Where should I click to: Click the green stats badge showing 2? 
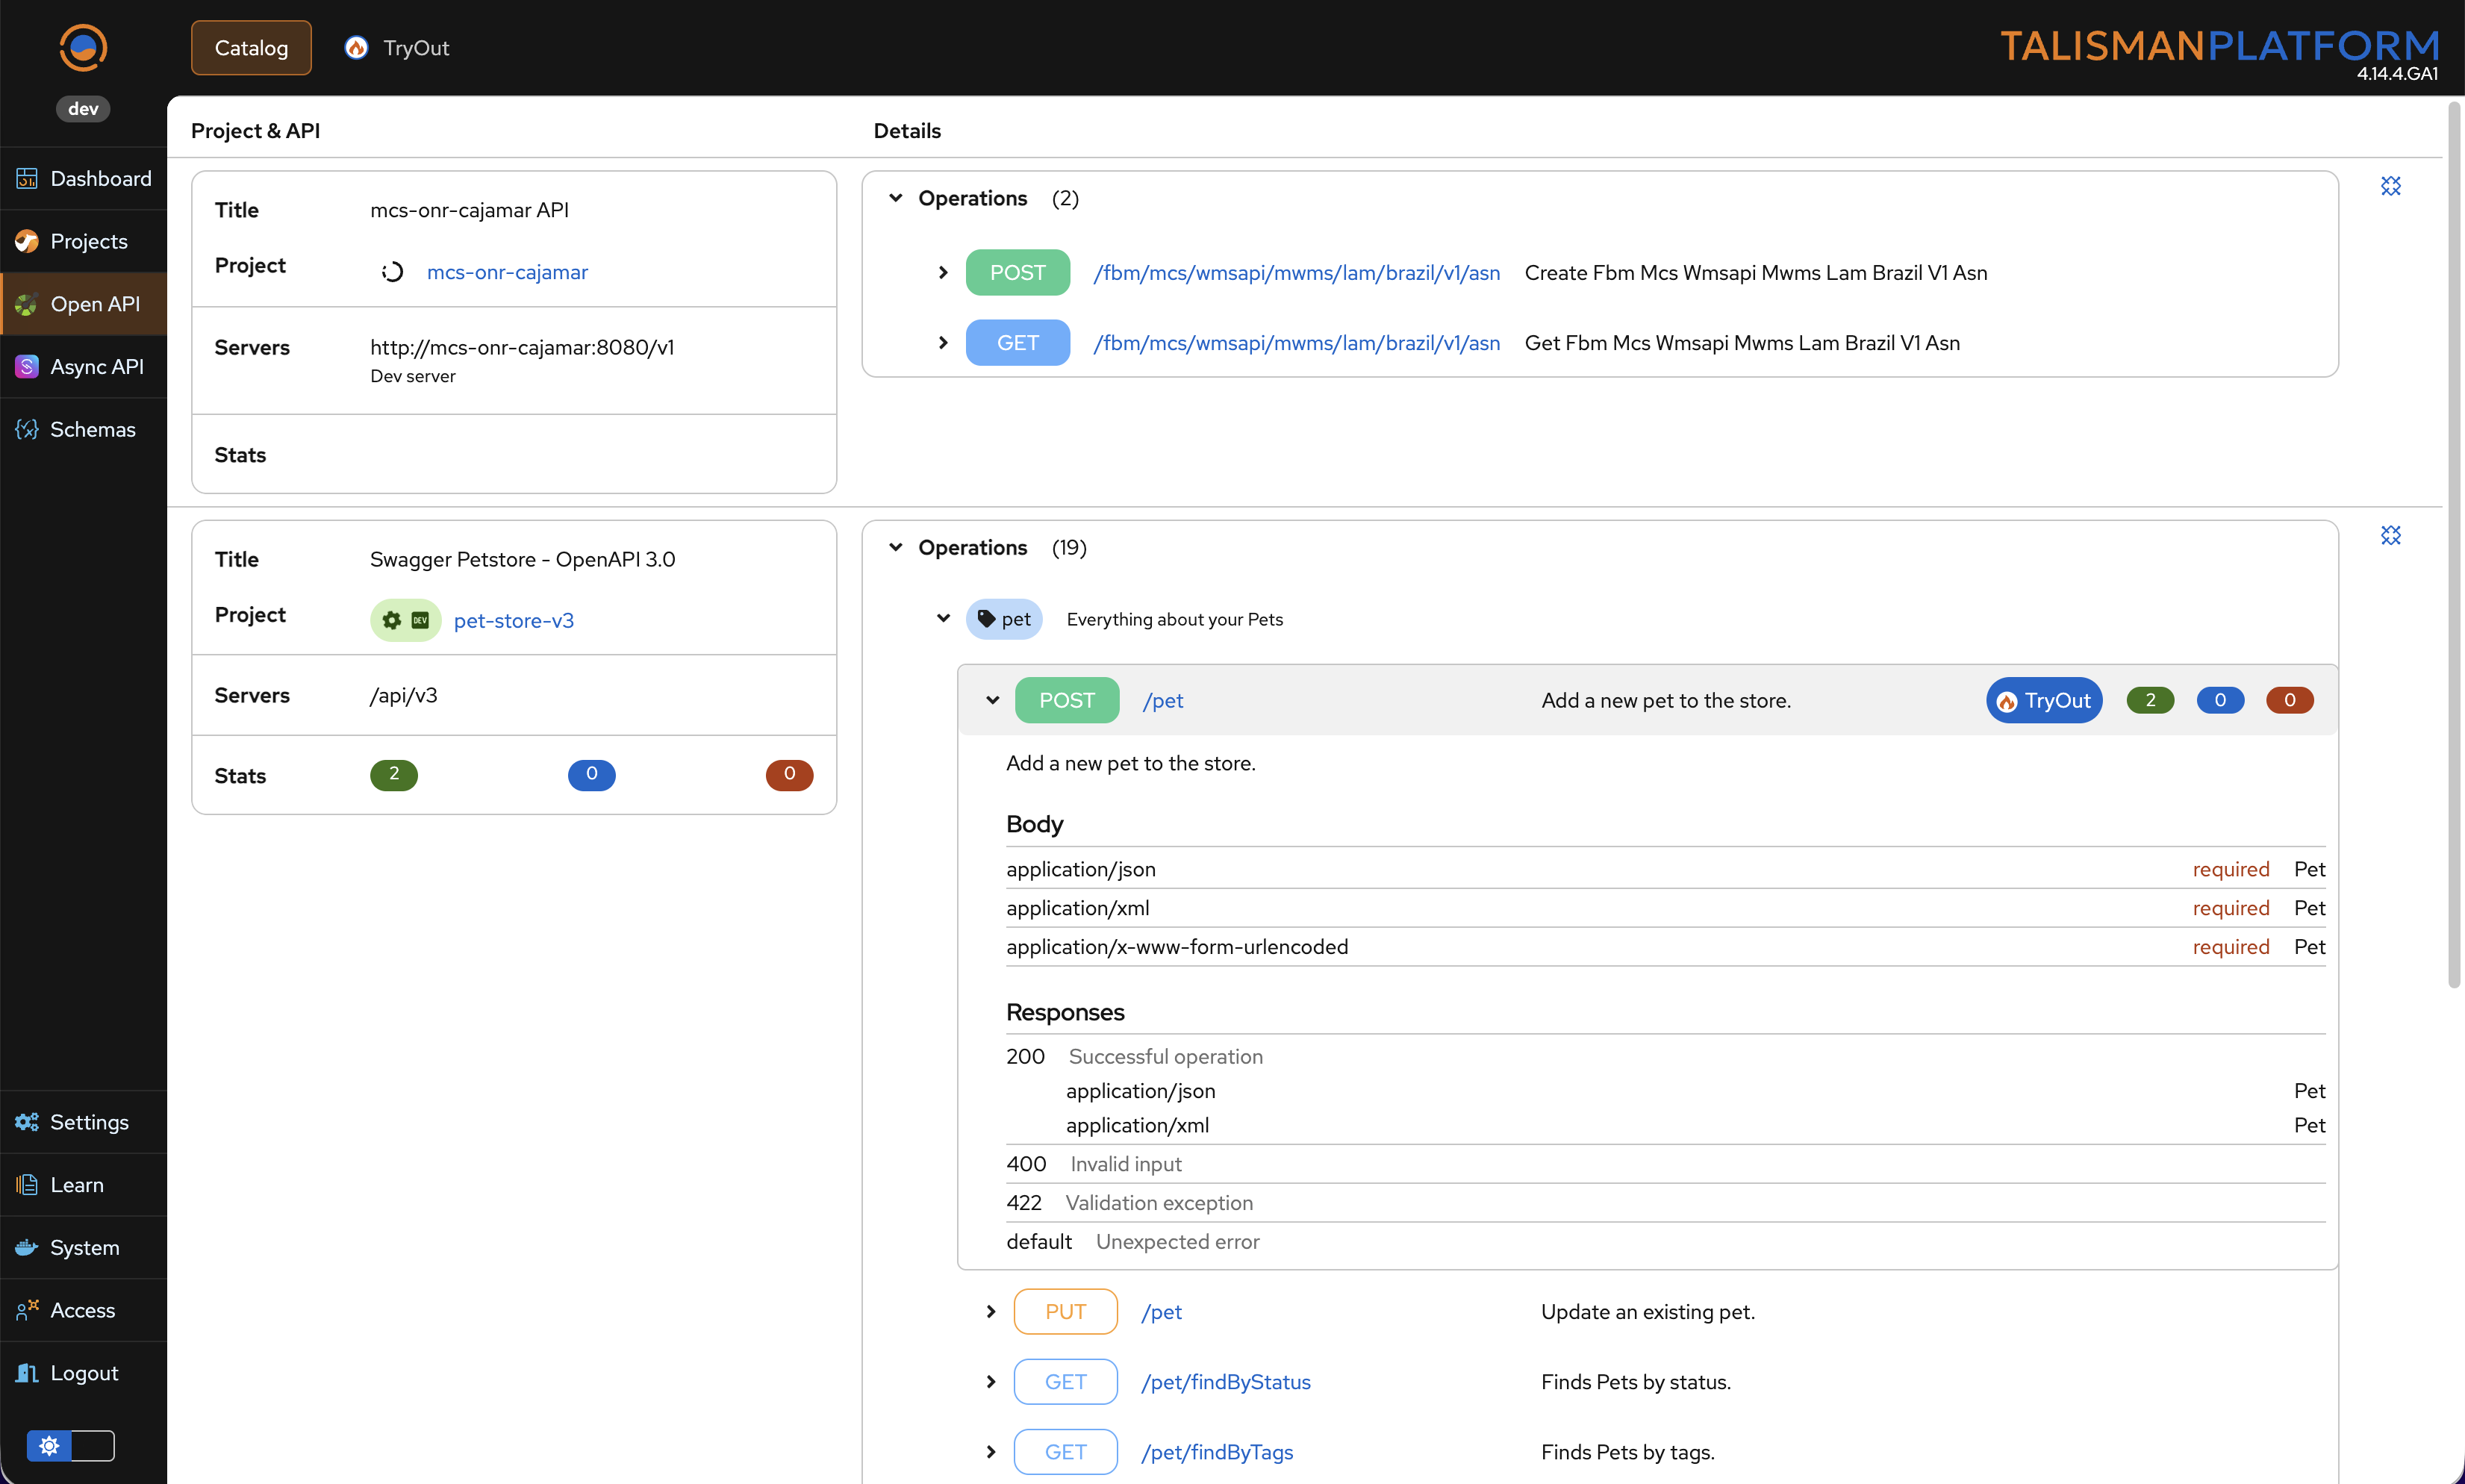(393, 774)
